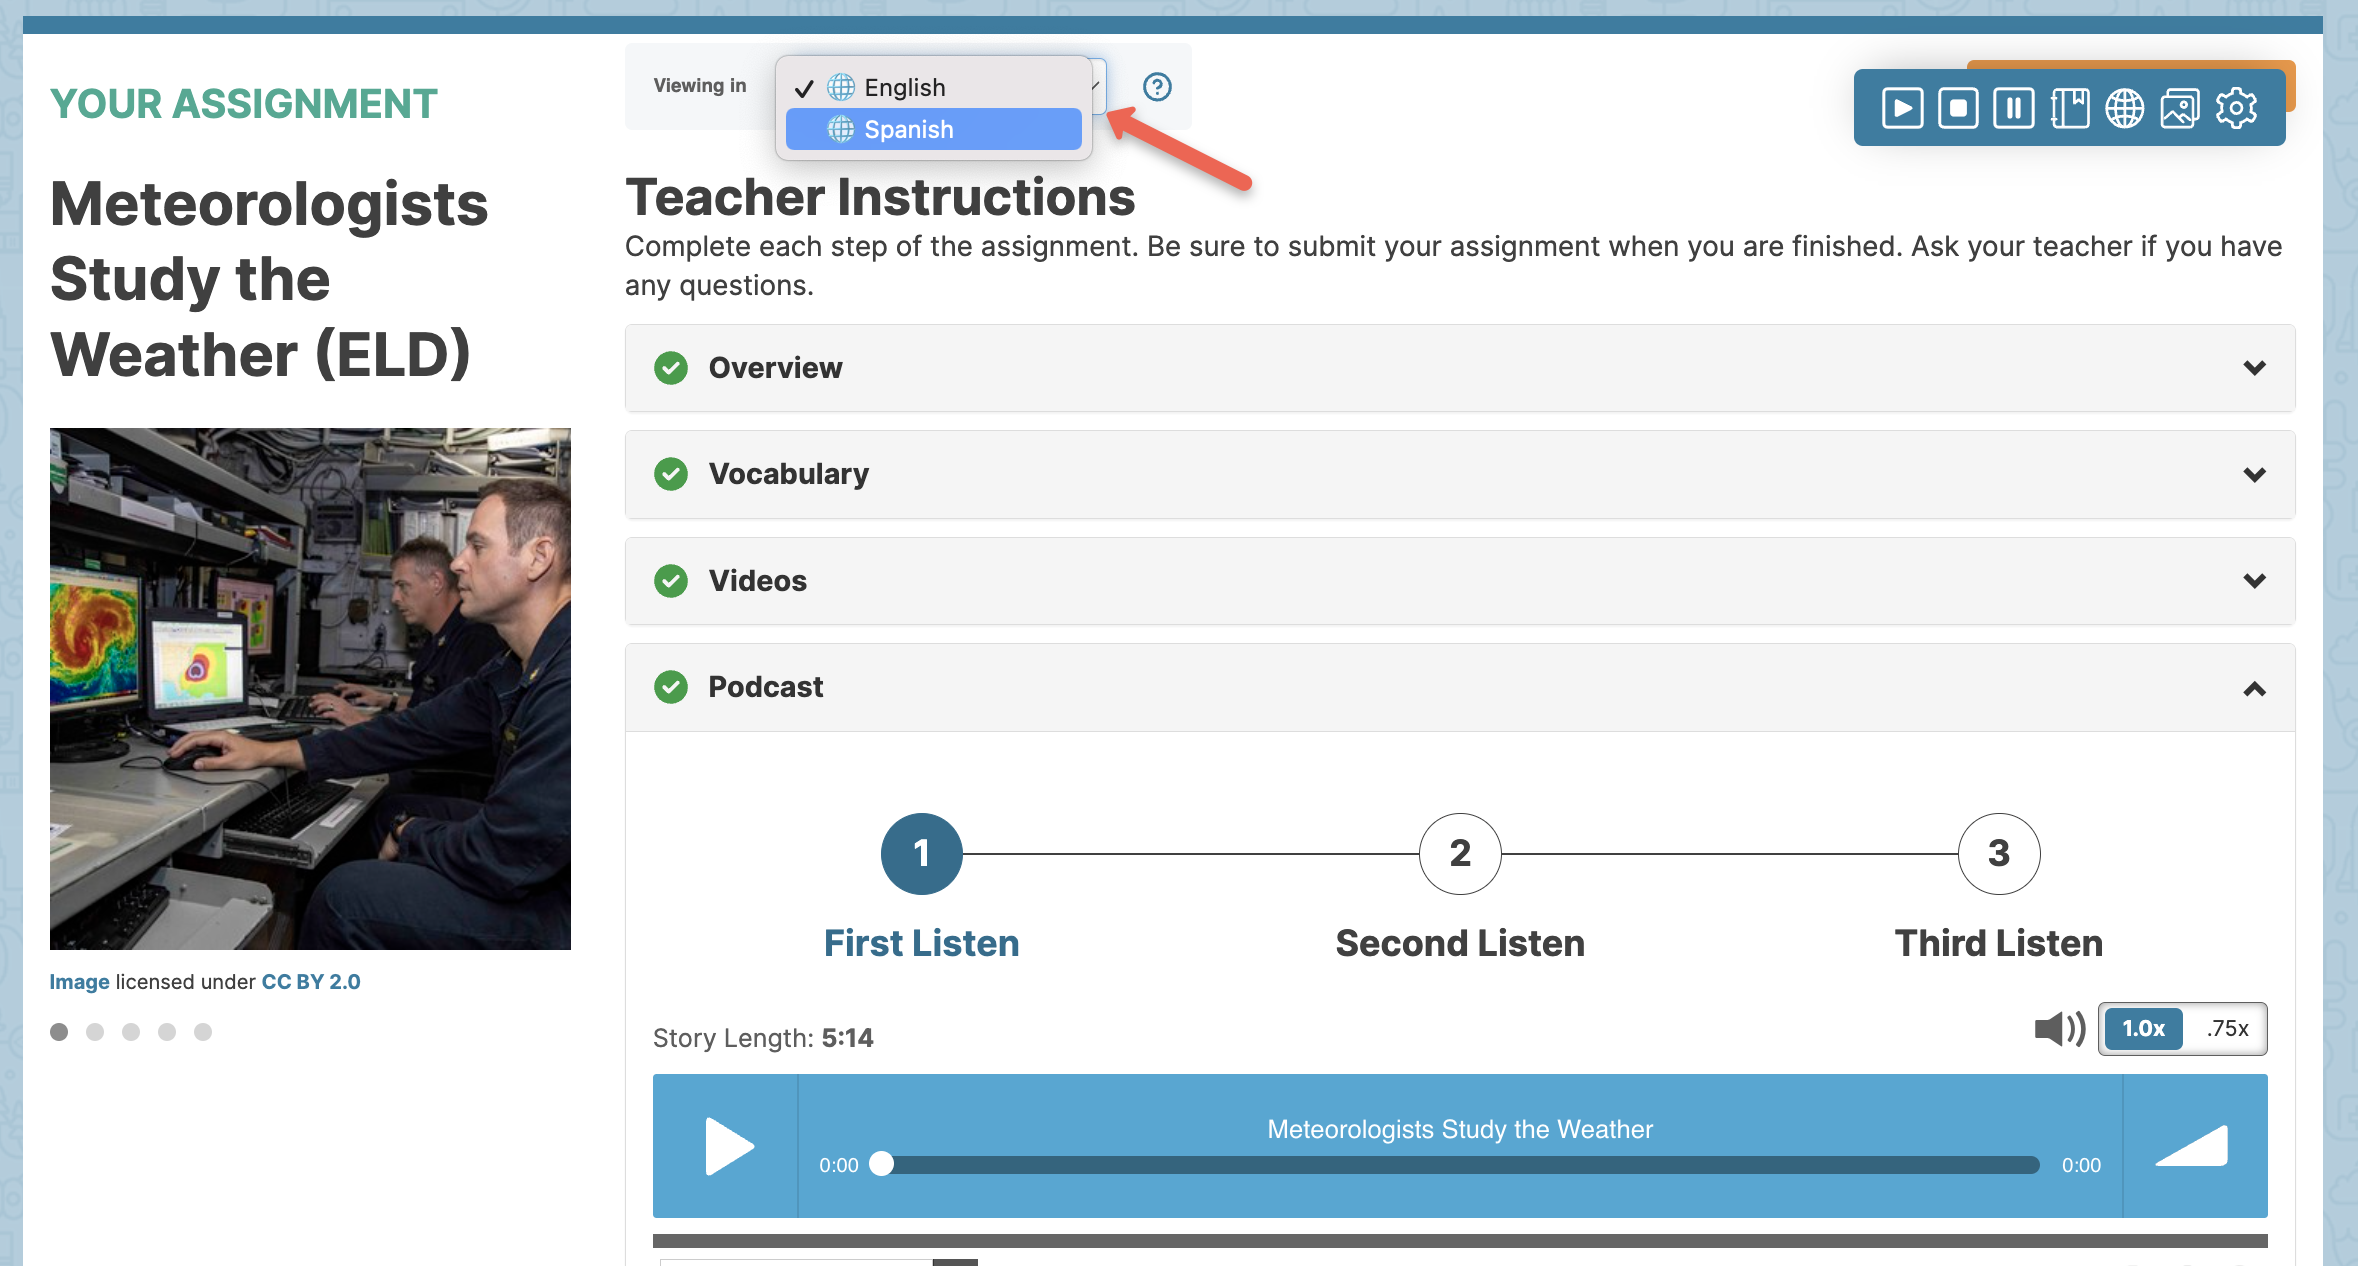Click the help question mark icon

tap(1157, 87)
